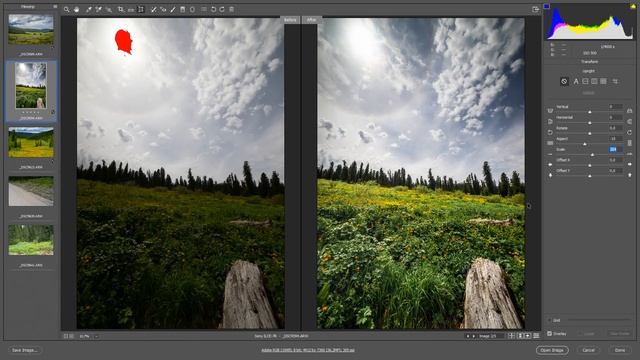Apply Level Upright correction
Image resolution: width=640 pixels, height=360 pixels.
[585, 81]
